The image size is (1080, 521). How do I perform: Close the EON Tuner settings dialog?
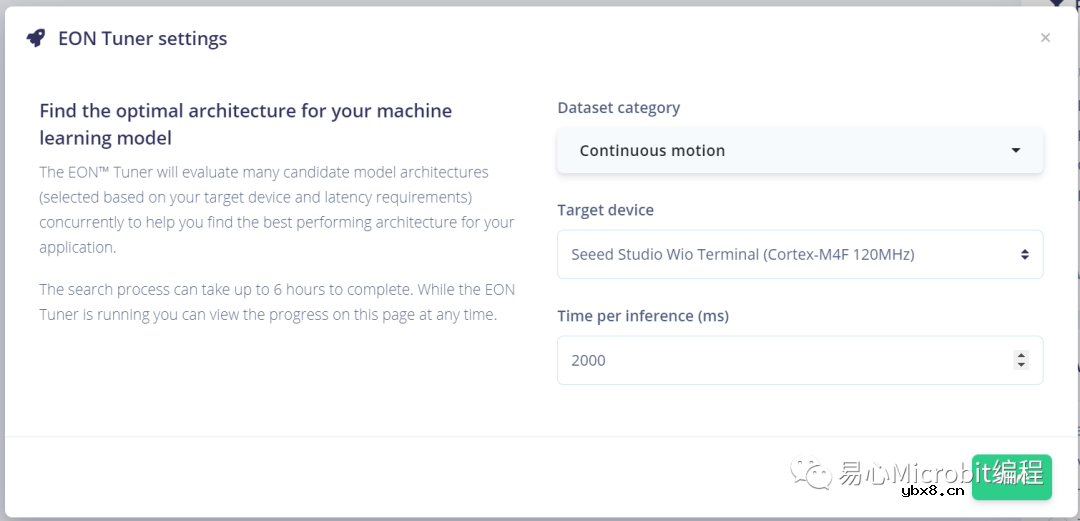[x=1045, y=38]
